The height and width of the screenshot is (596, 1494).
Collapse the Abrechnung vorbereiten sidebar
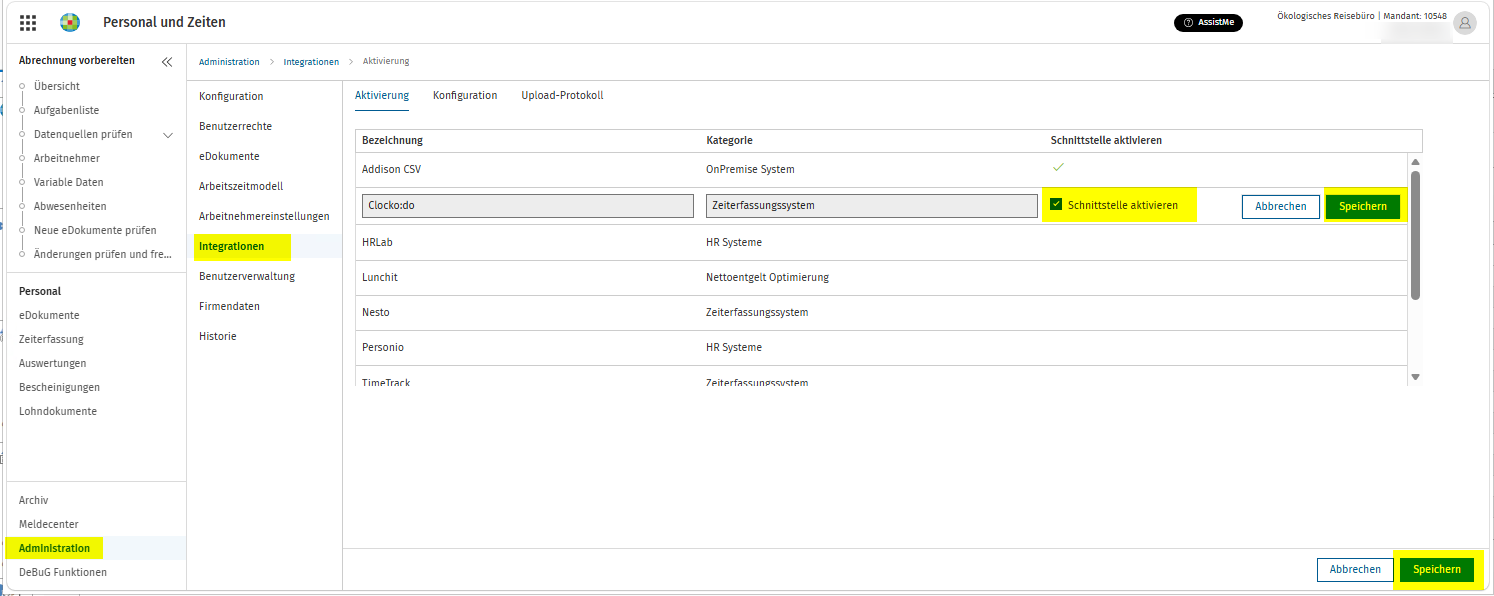(167, 61)
